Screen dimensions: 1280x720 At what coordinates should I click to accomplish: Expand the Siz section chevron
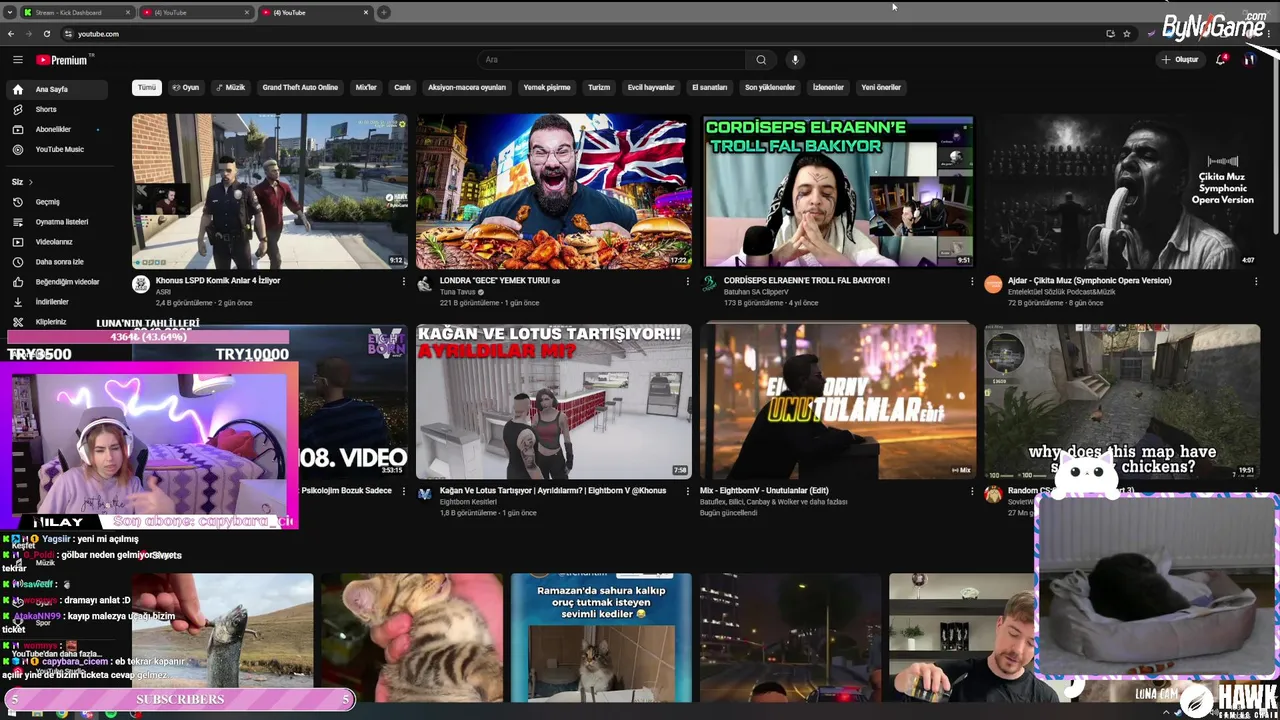pos(30,182)
